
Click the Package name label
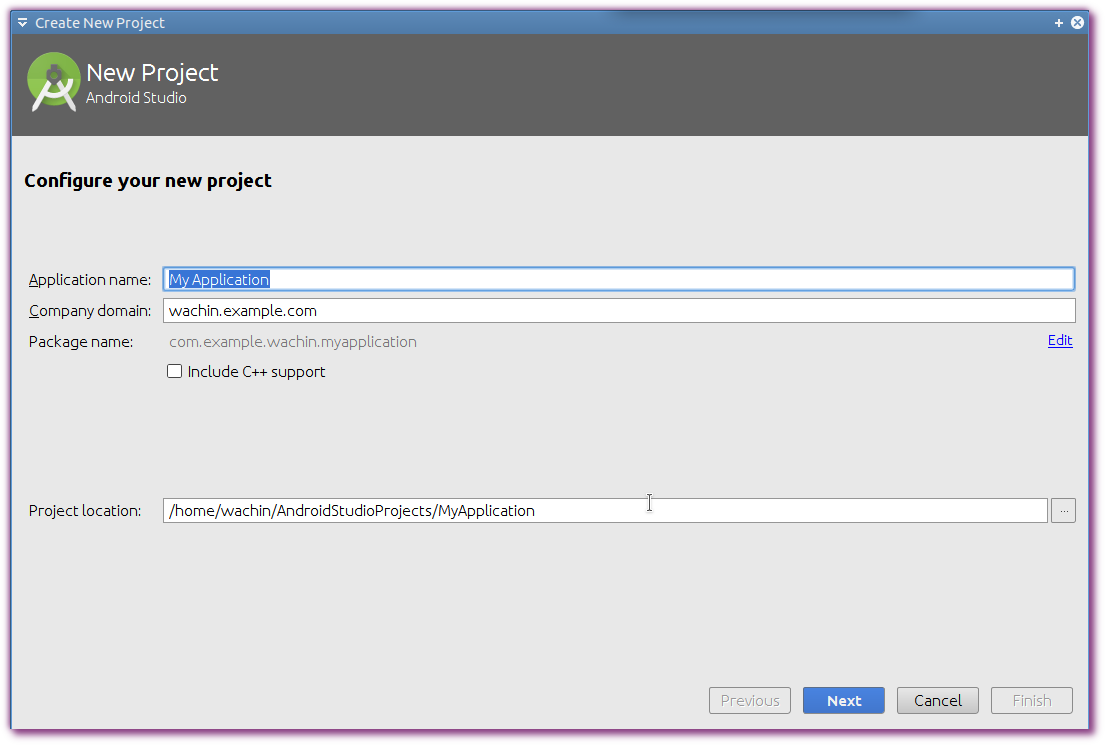[x=80, y=342]
